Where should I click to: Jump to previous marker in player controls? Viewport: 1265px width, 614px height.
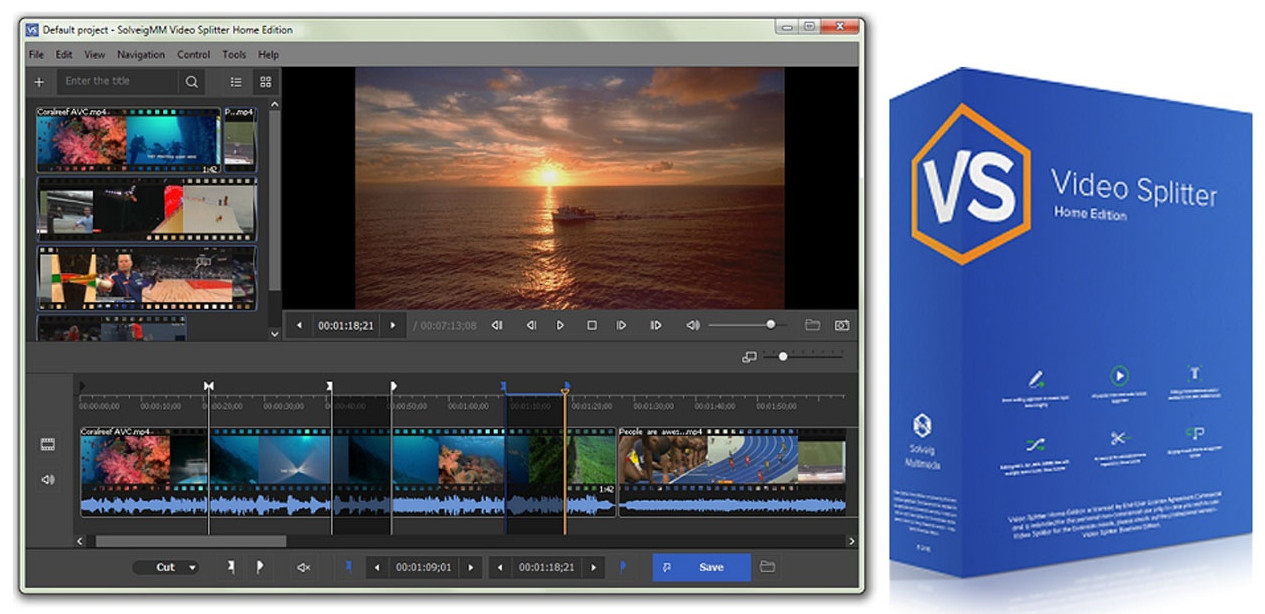coord(497,325)
